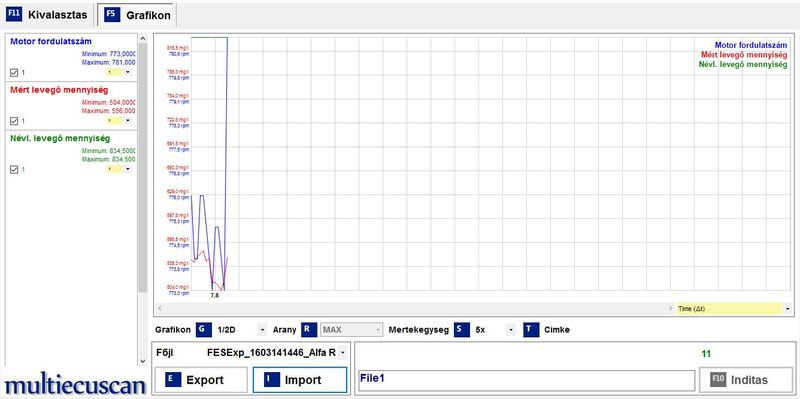
Task: Click the I icon on Import
Action: coord(271,380)
